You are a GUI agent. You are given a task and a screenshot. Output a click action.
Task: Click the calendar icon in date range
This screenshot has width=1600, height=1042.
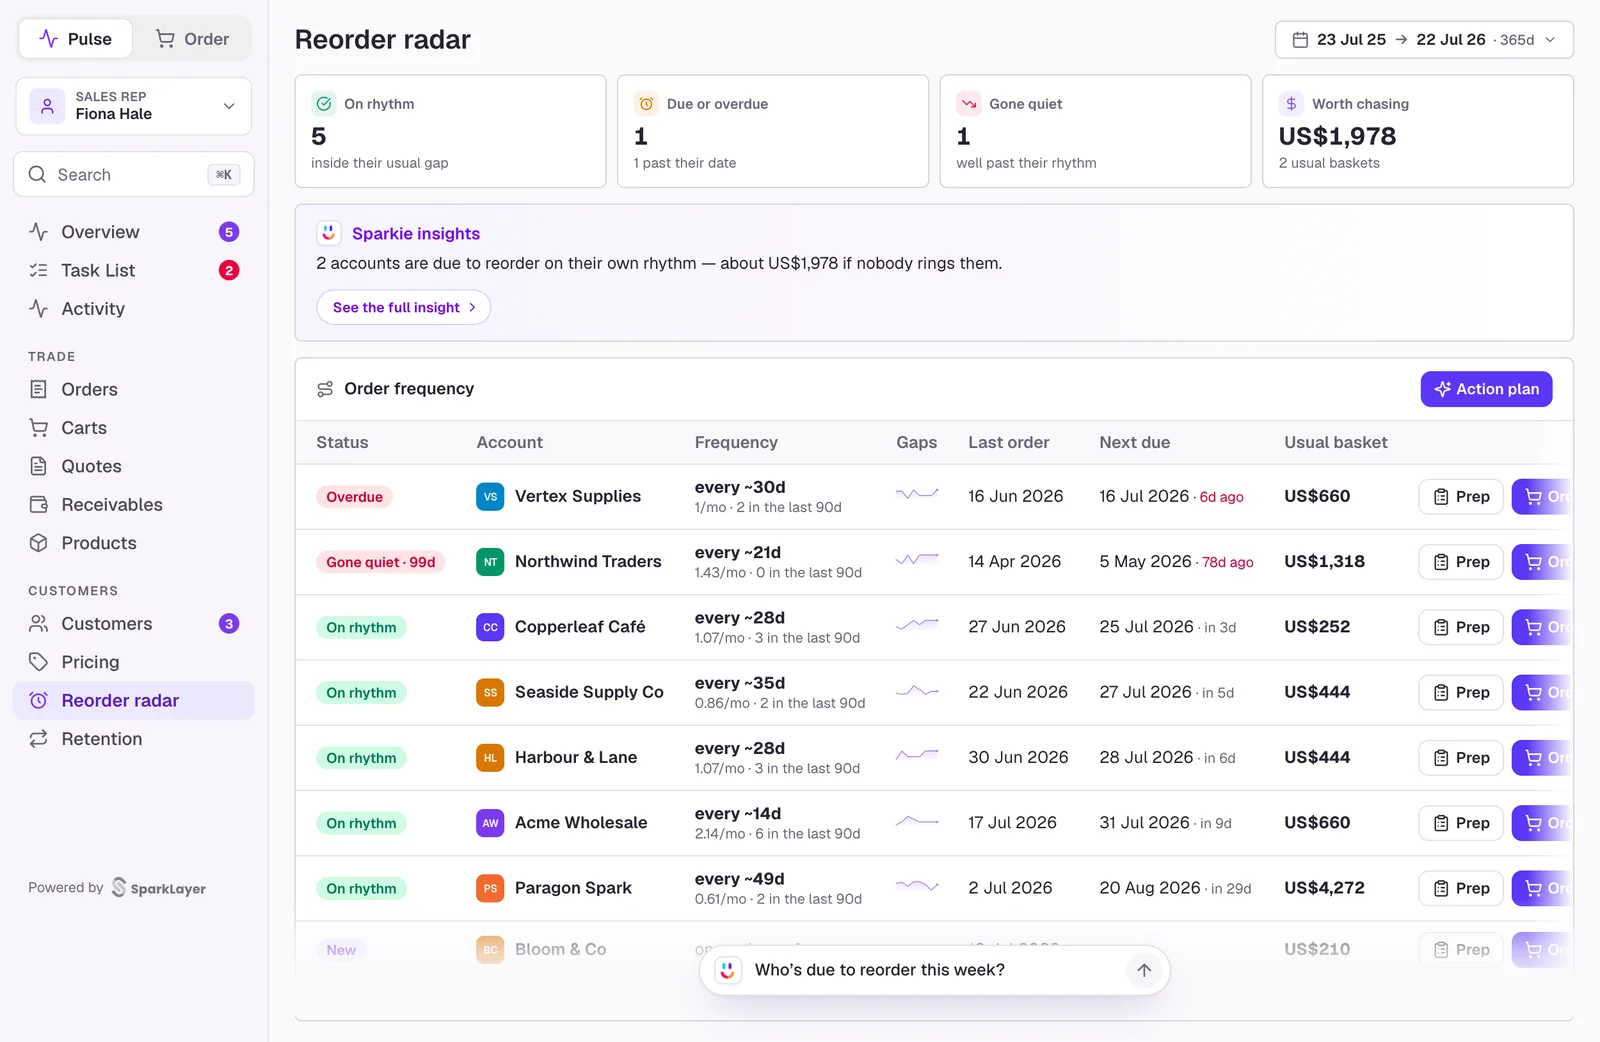coord(1300,40)
